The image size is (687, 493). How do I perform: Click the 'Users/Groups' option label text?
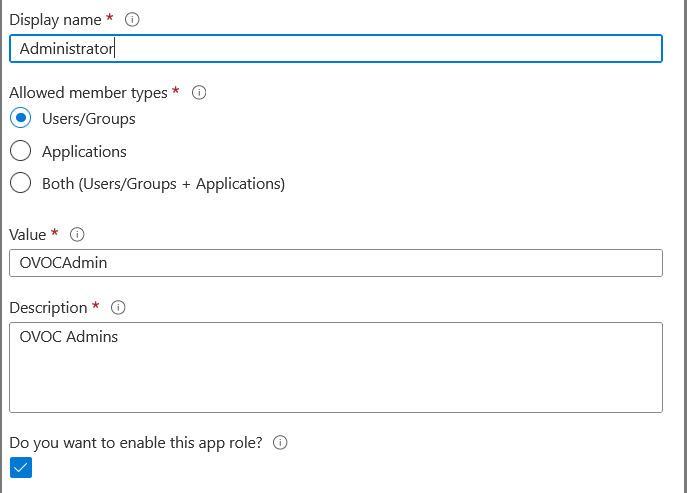click(x=88, y=119)
